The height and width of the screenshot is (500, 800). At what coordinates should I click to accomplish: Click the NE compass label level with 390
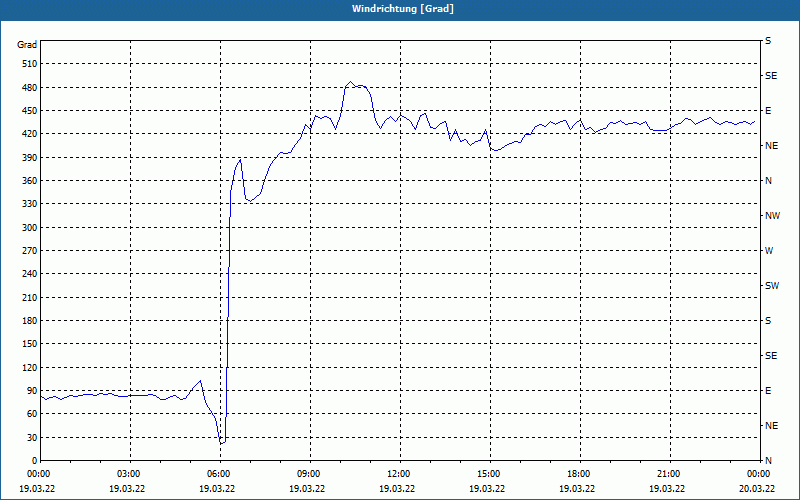[x=772, y=146]
